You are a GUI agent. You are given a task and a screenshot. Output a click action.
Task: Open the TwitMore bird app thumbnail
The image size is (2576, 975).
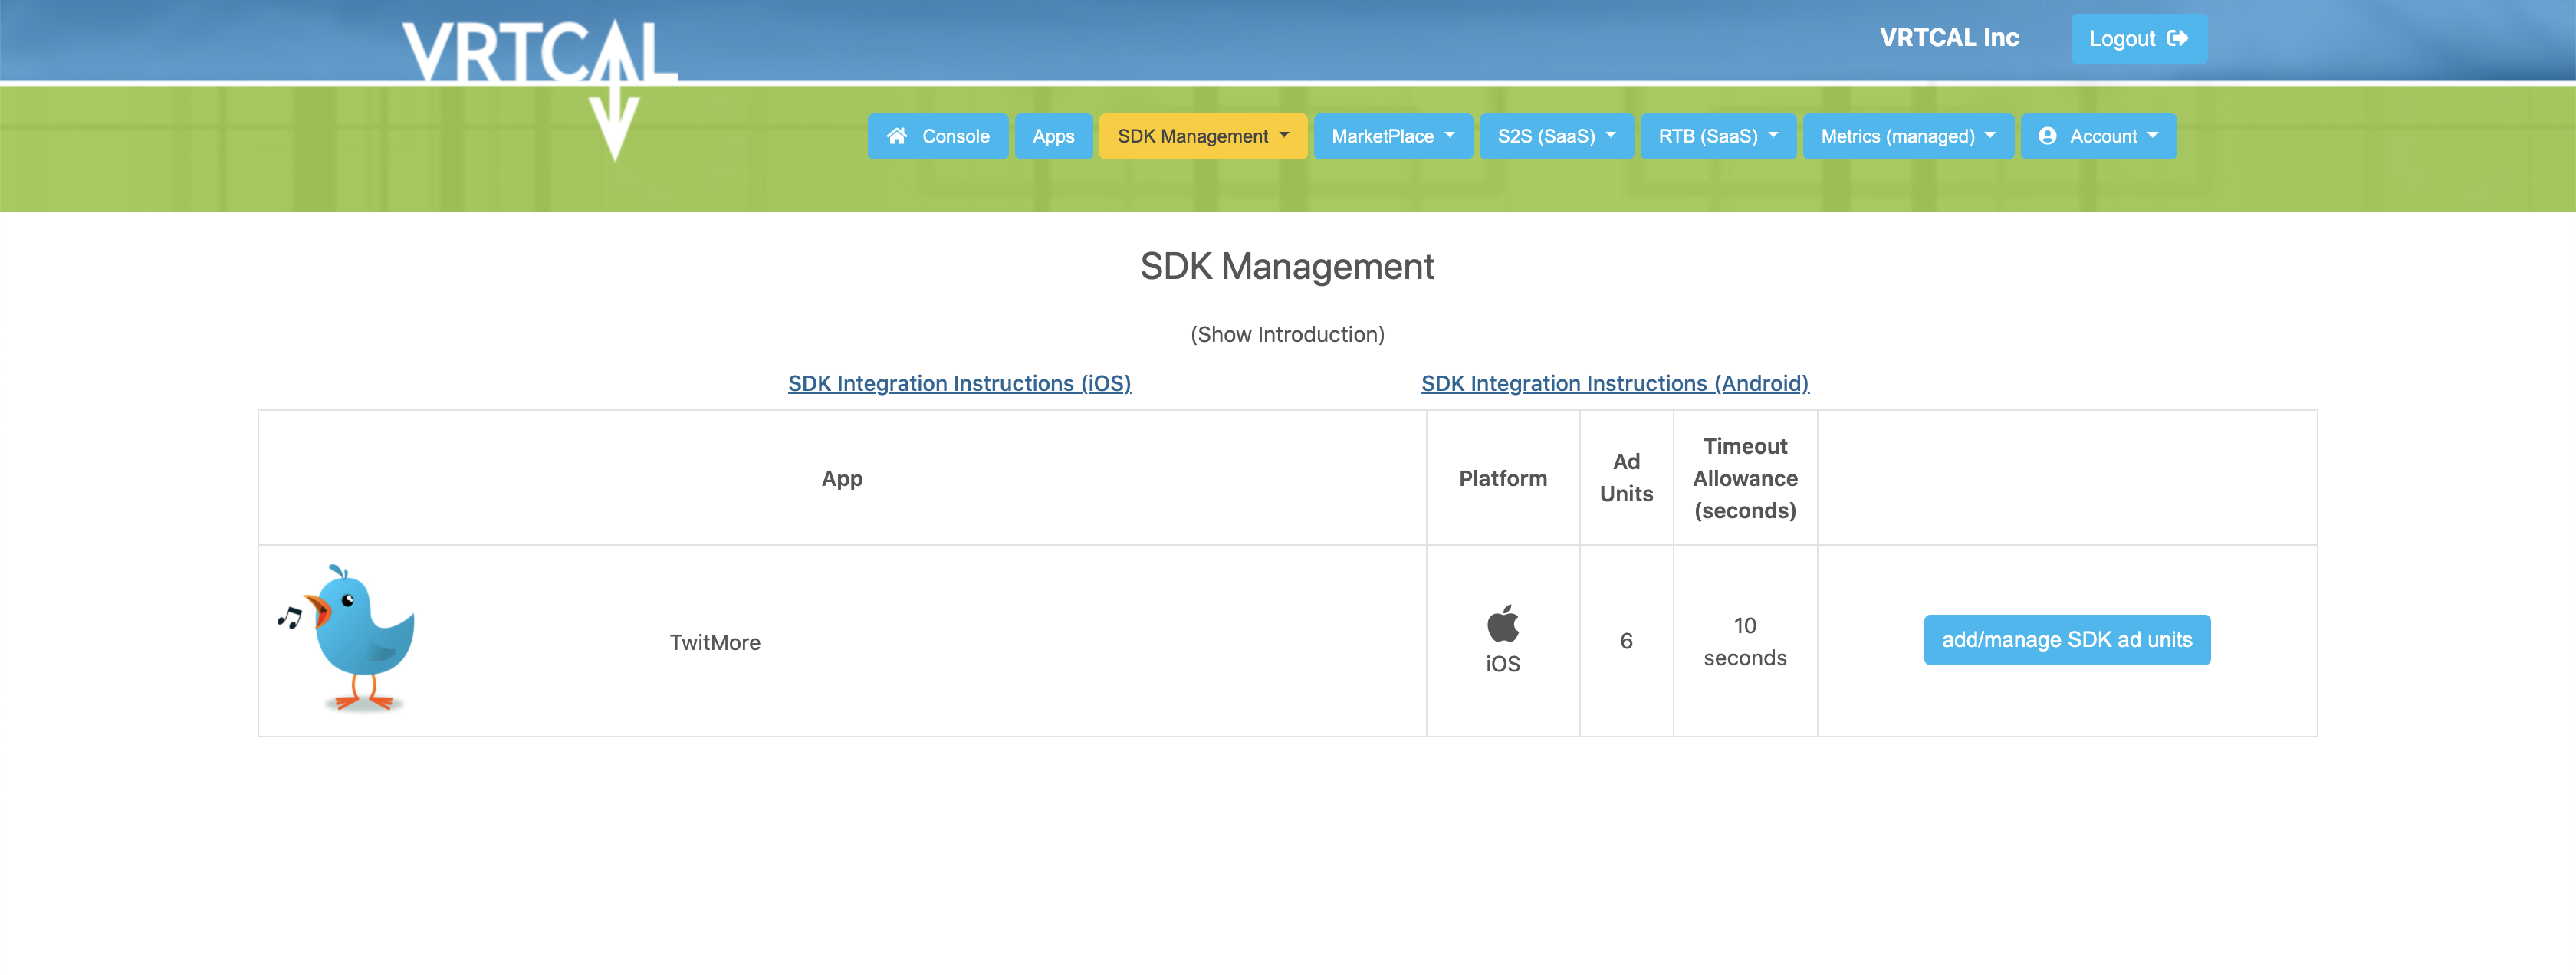(347, 639)
